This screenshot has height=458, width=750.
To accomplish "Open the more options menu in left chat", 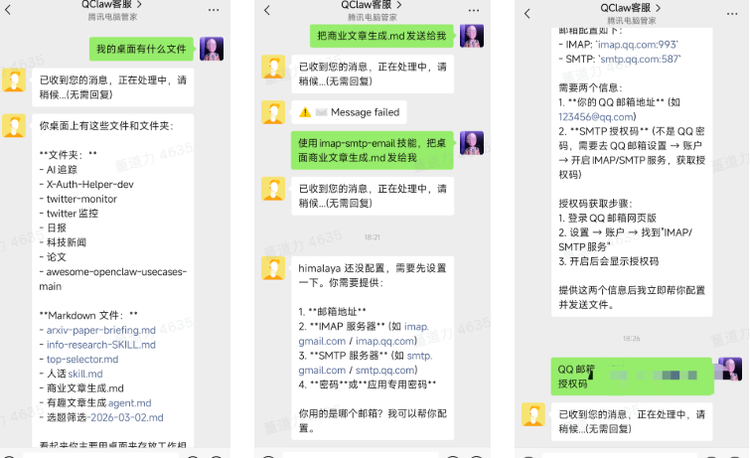I will 214,9.
